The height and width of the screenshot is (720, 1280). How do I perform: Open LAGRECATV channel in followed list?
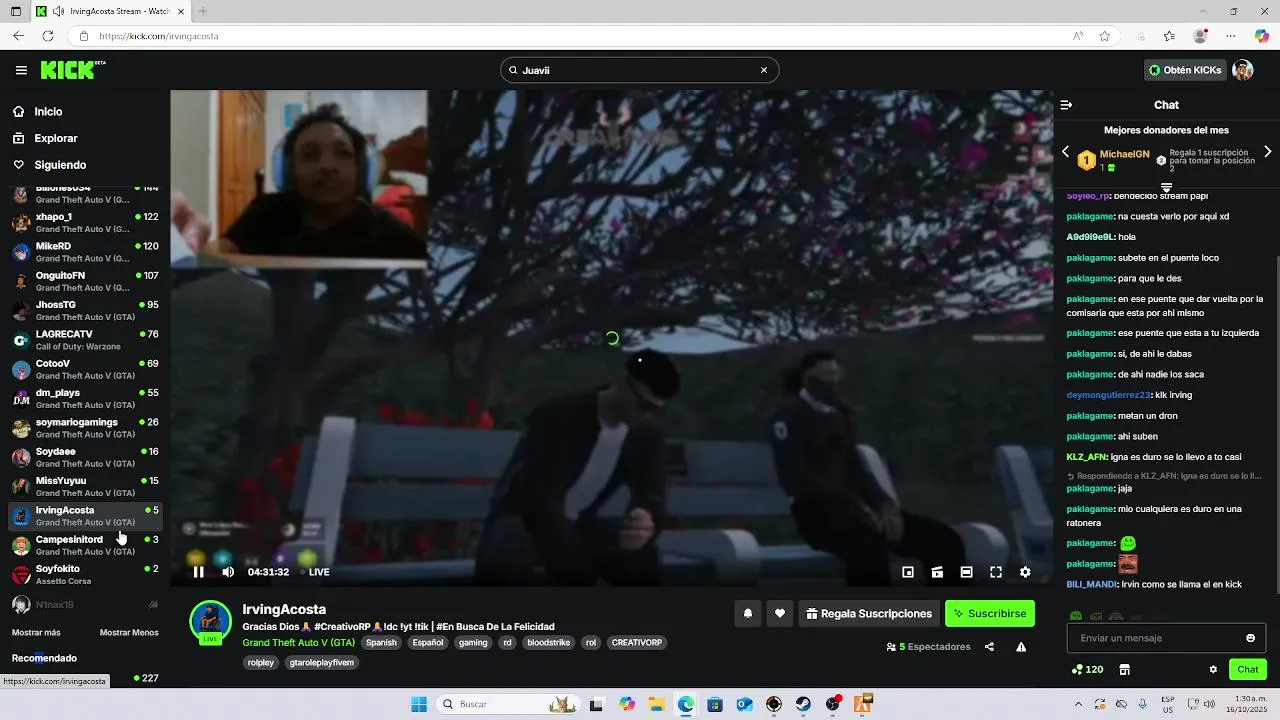point(85,340)
